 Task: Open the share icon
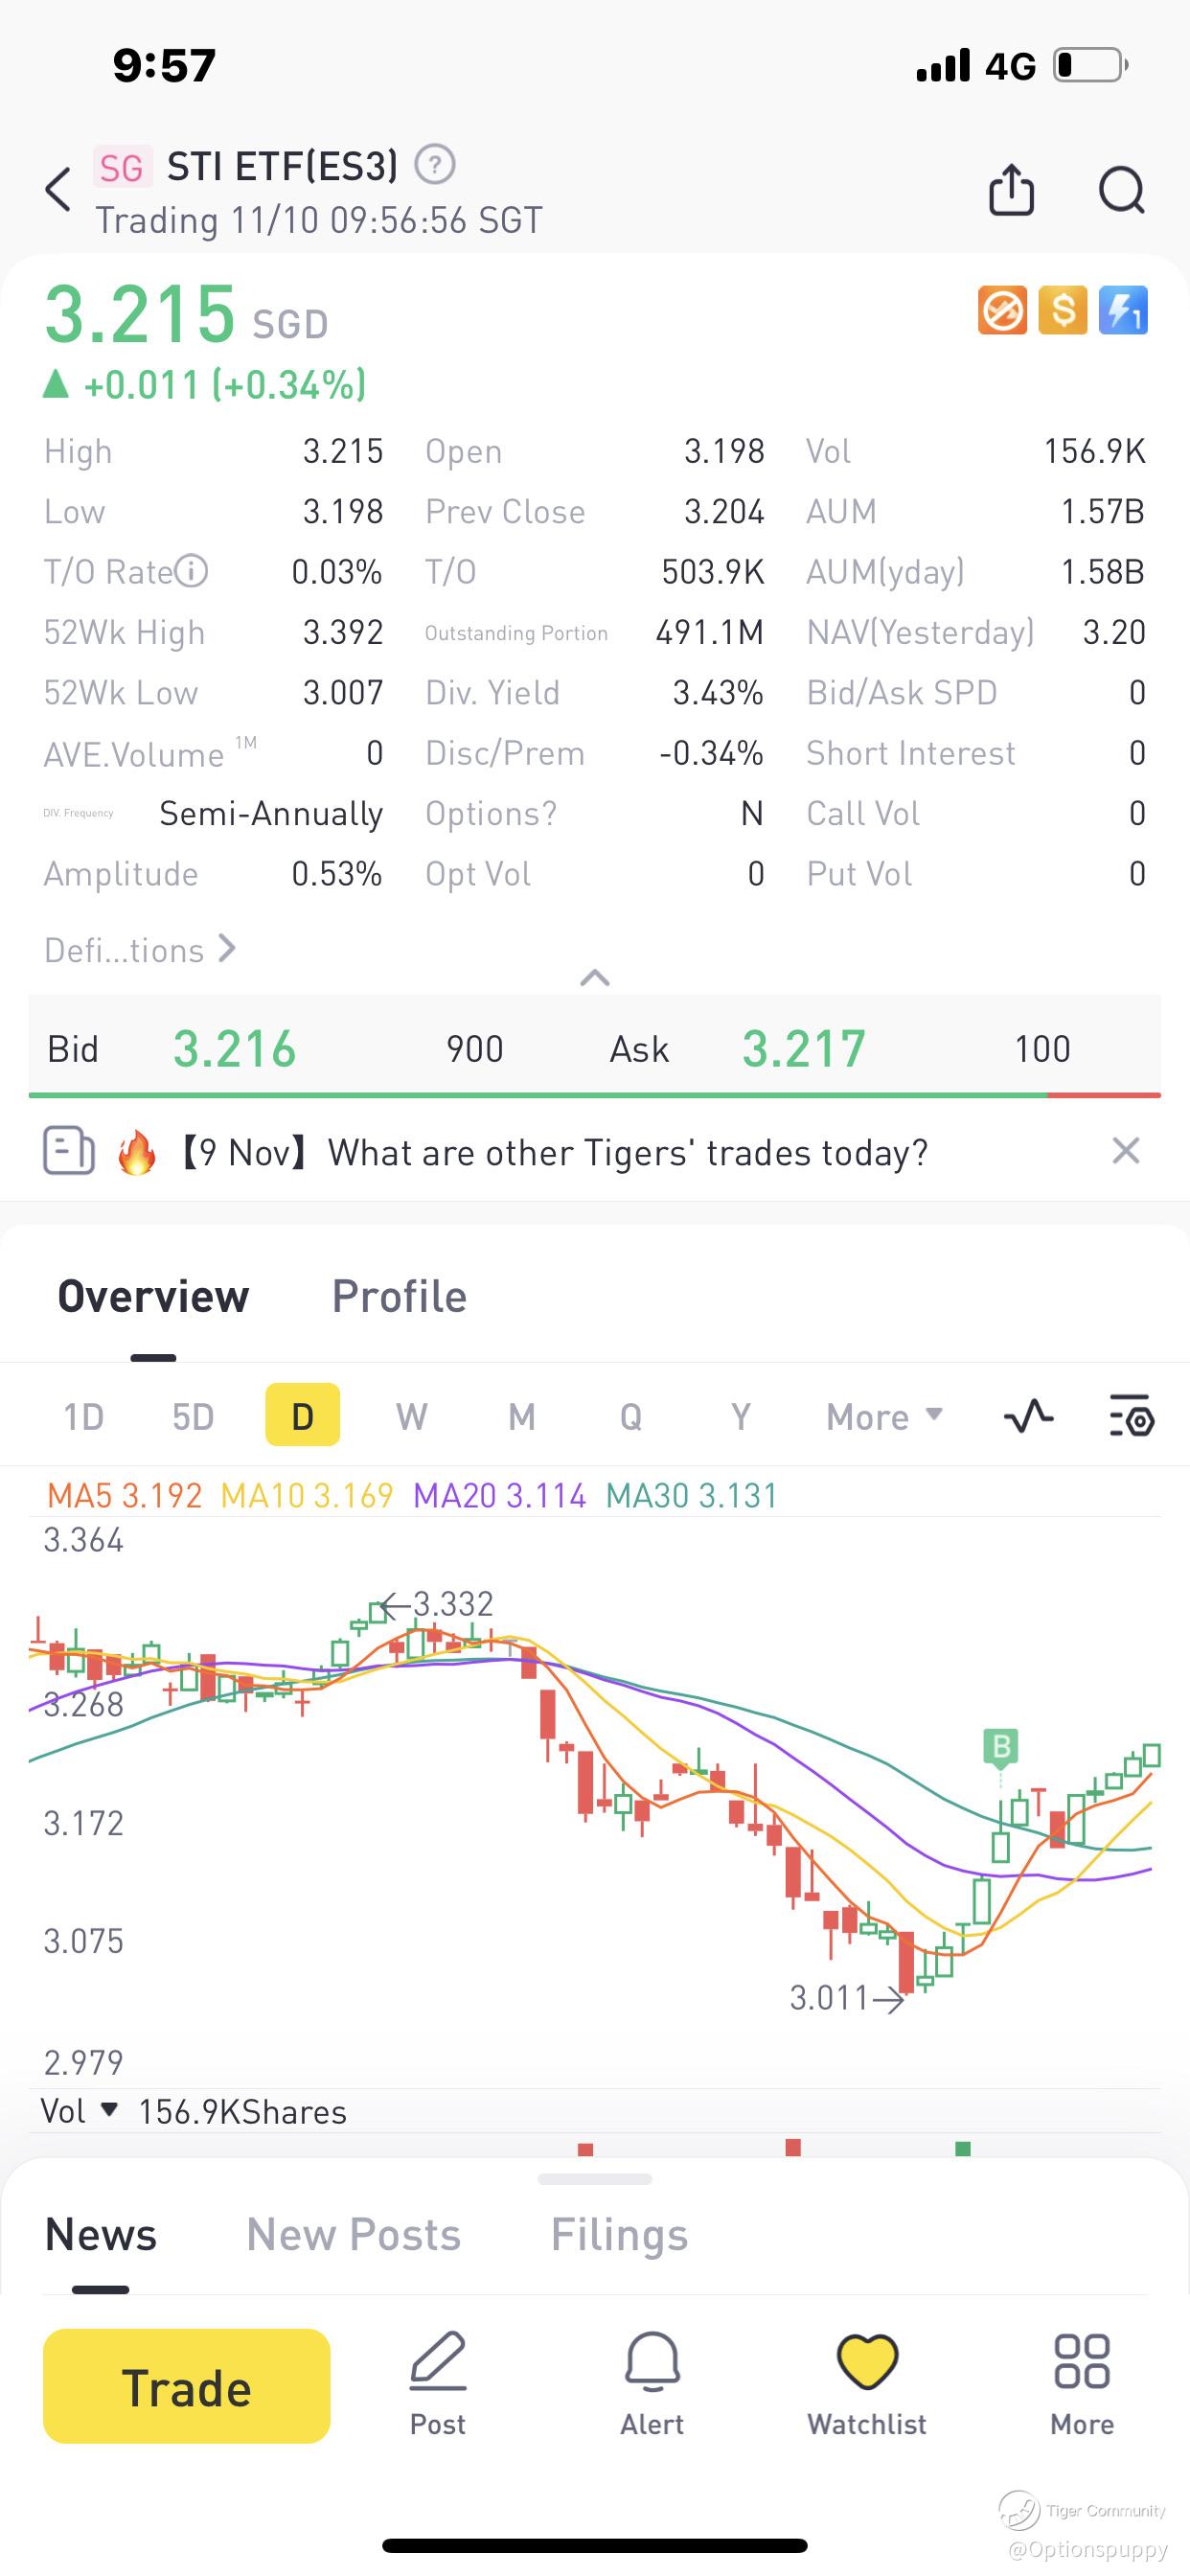[x=1011, y=189]
